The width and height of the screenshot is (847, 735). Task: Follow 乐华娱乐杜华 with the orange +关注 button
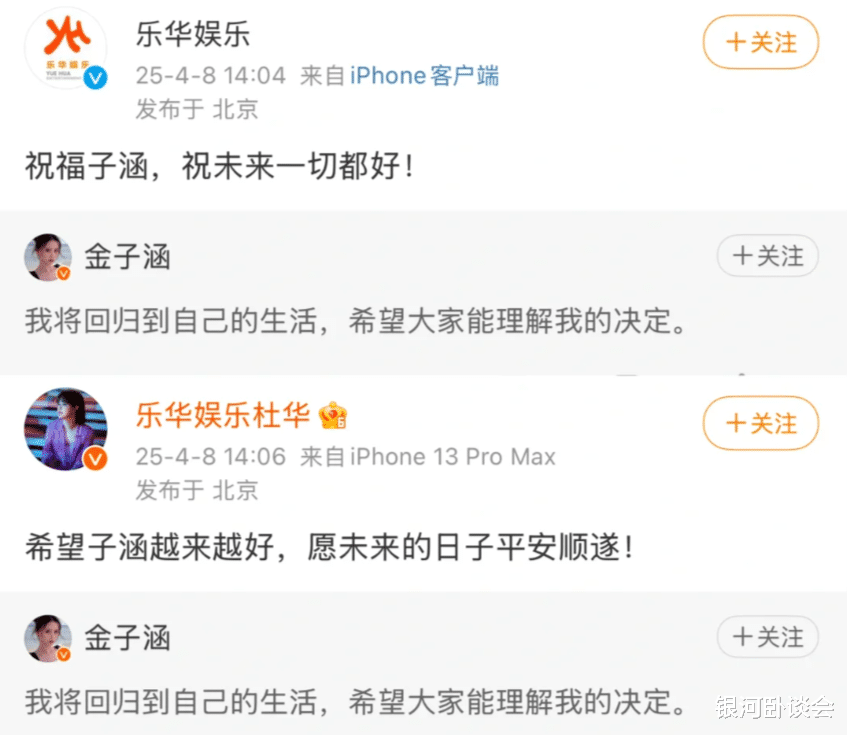pyautogui.click(x=761, y=423)
